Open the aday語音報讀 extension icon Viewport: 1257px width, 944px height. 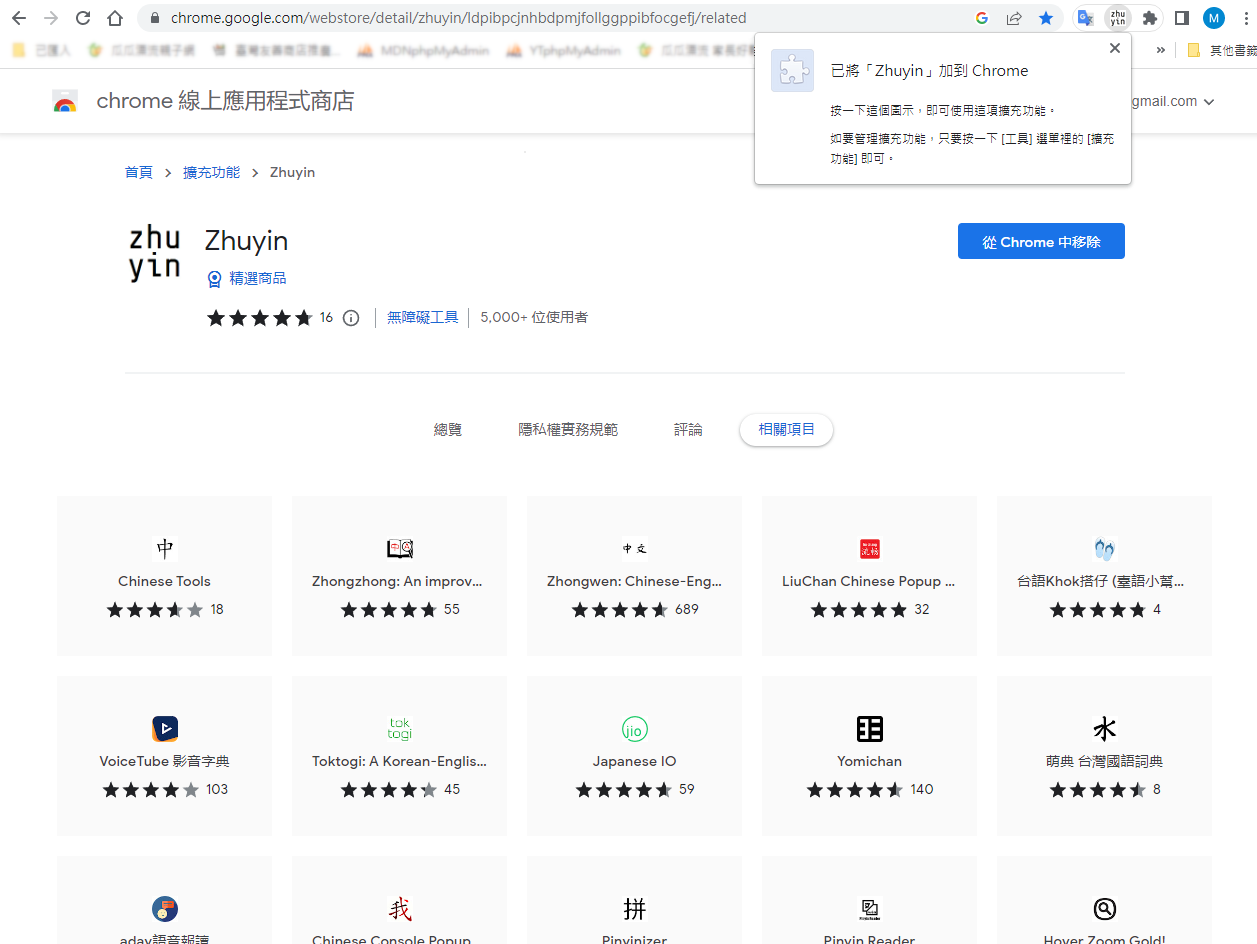pos(165,909)
